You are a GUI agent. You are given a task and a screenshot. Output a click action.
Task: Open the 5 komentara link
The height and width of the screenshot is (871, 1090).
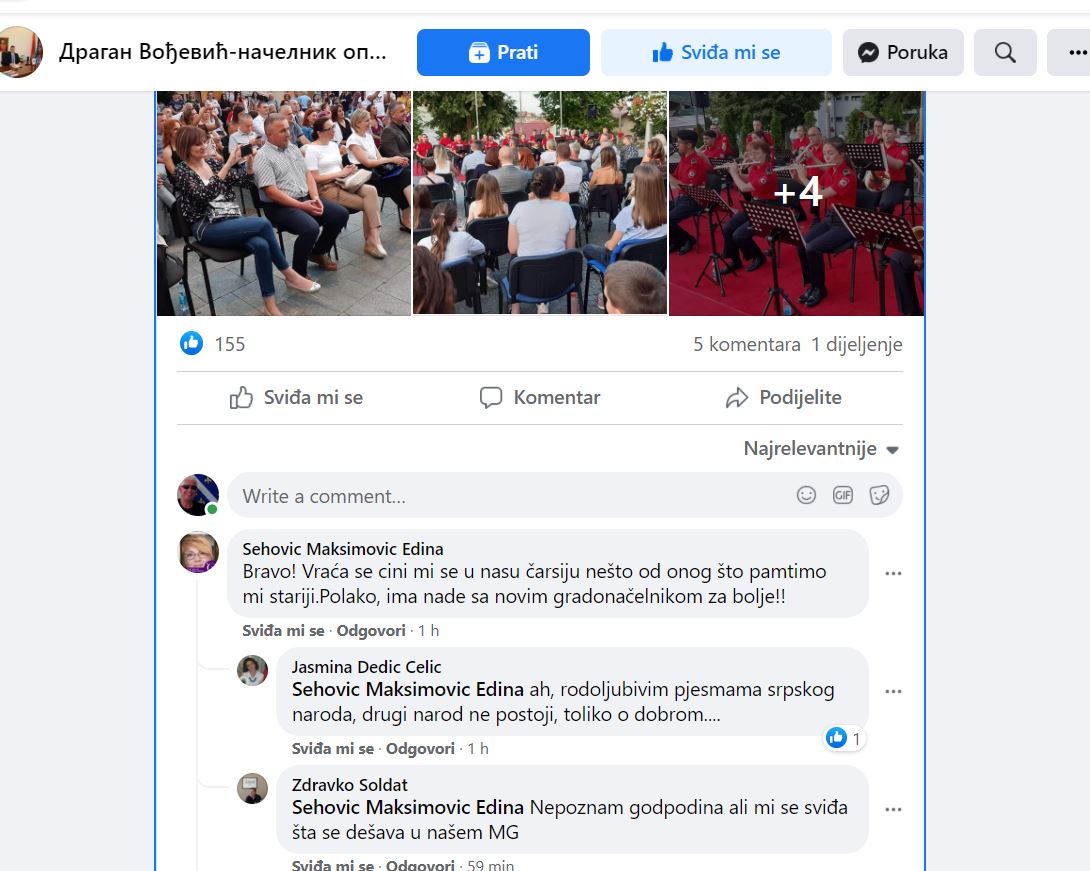[746, 345]
